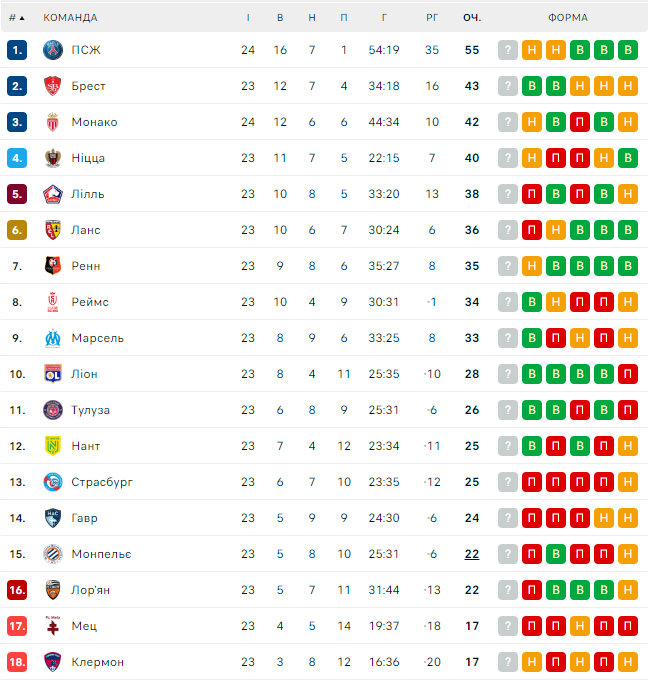Click the Lille club crest
Viewport: 653px width, 681px height.
coord(53,194)
